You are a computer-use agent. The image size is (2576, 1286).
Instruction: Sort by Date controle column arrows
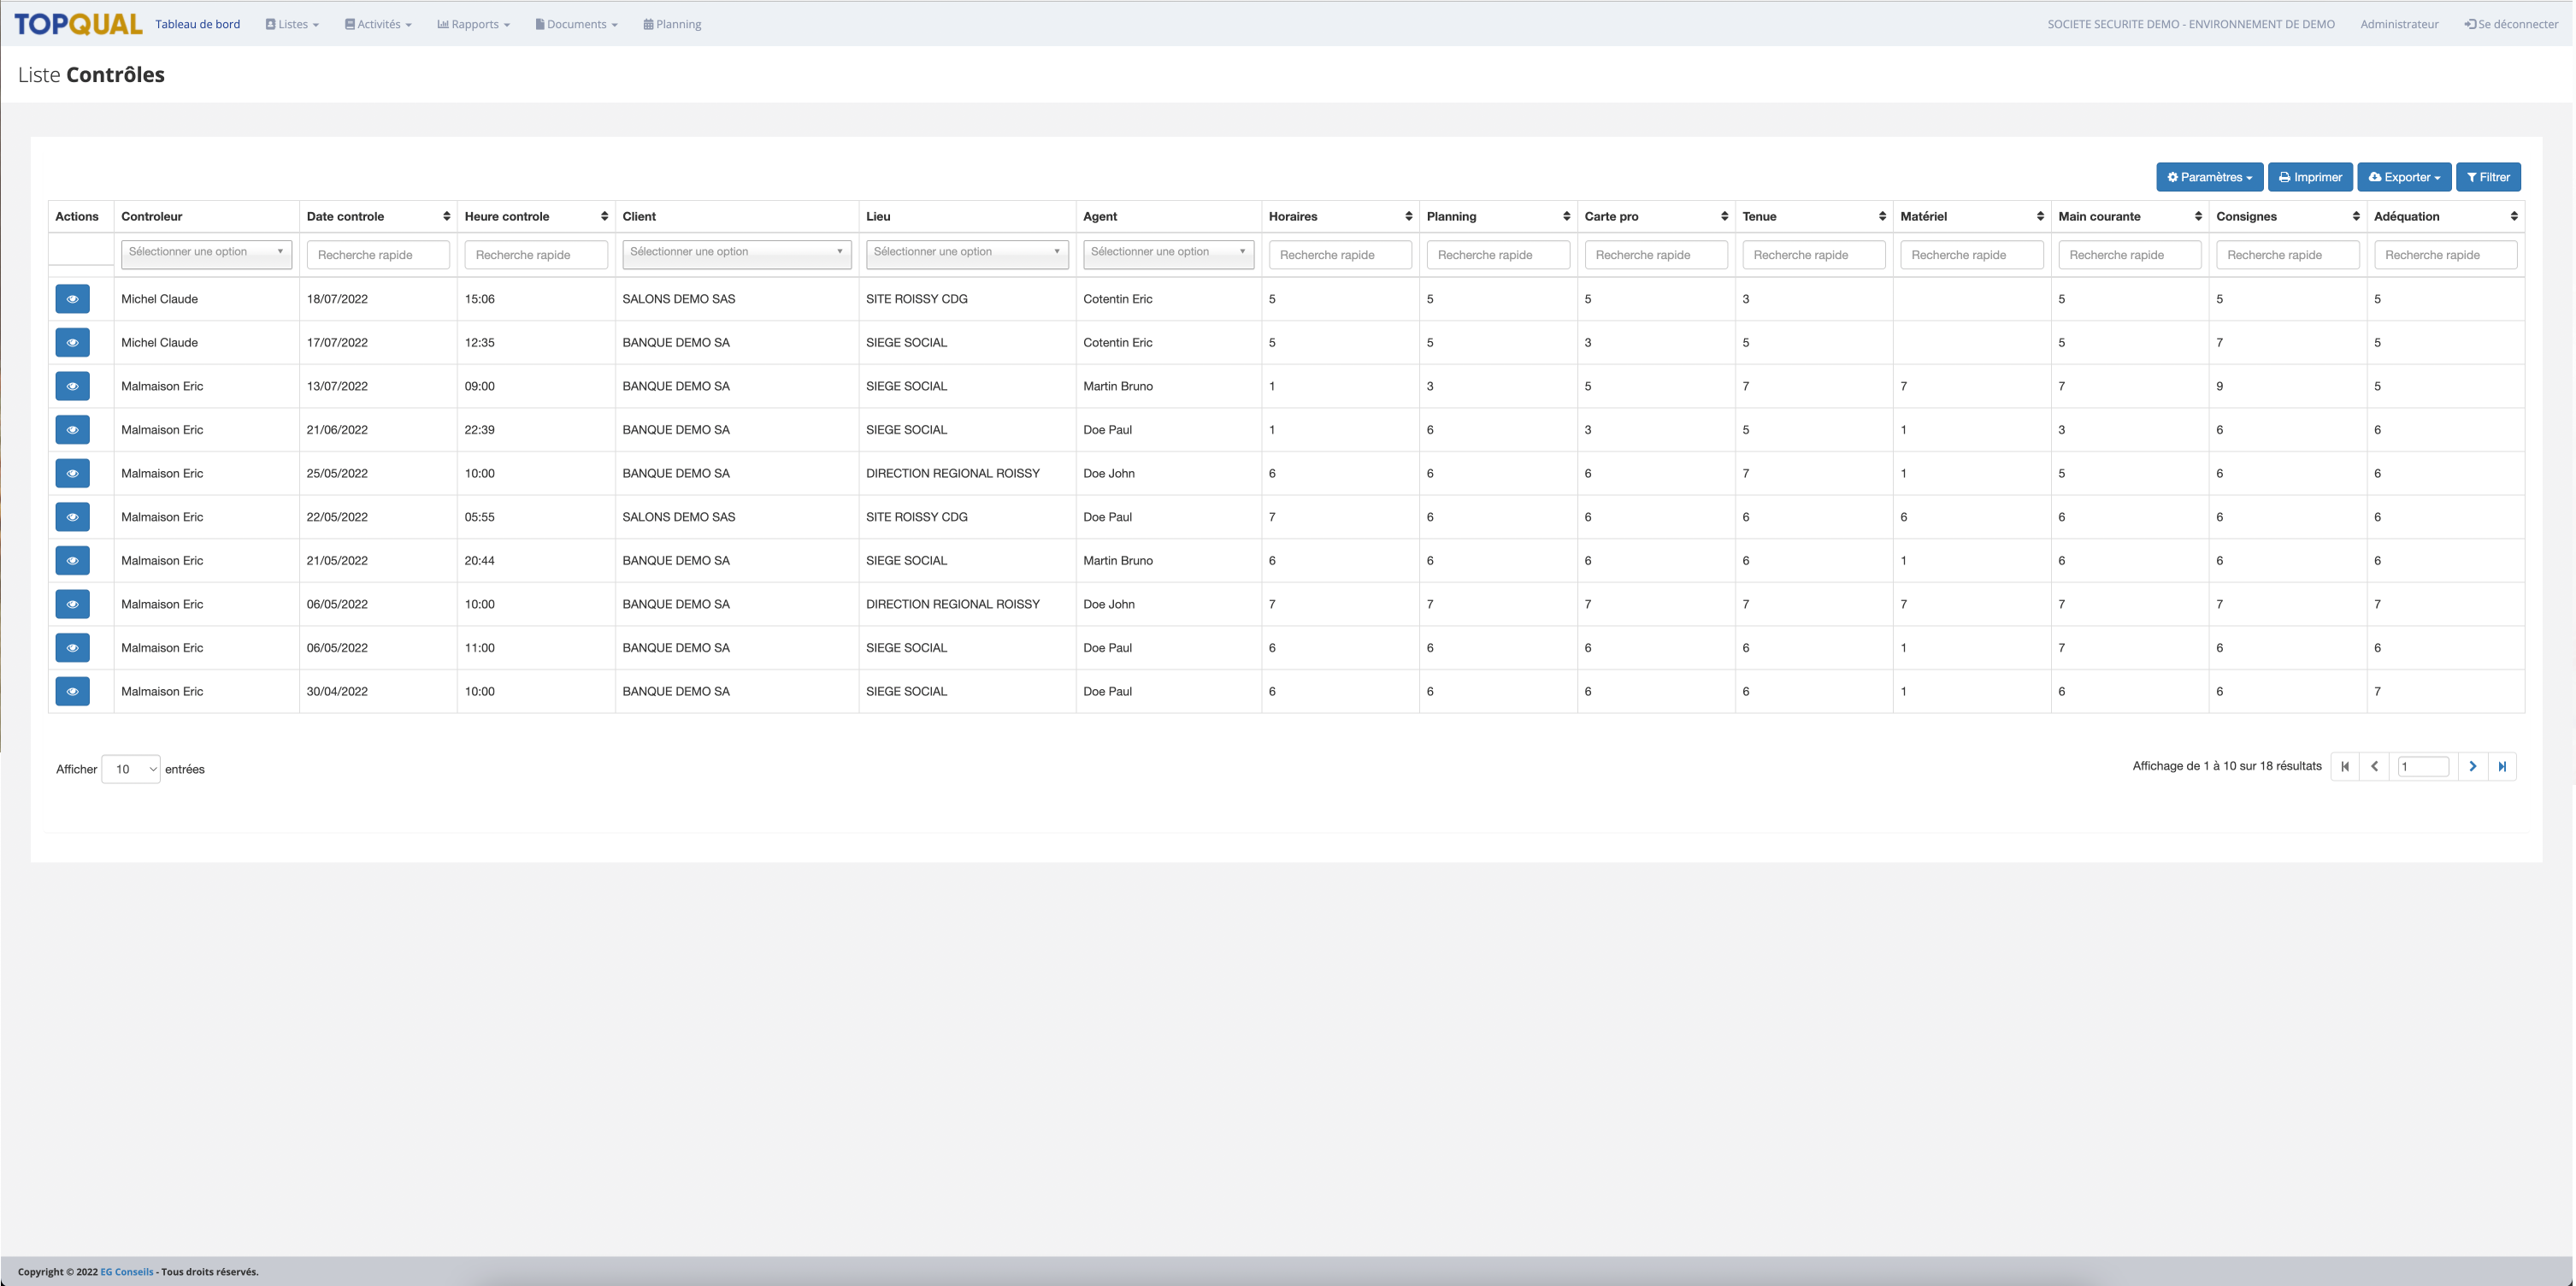tap(446, 216)
